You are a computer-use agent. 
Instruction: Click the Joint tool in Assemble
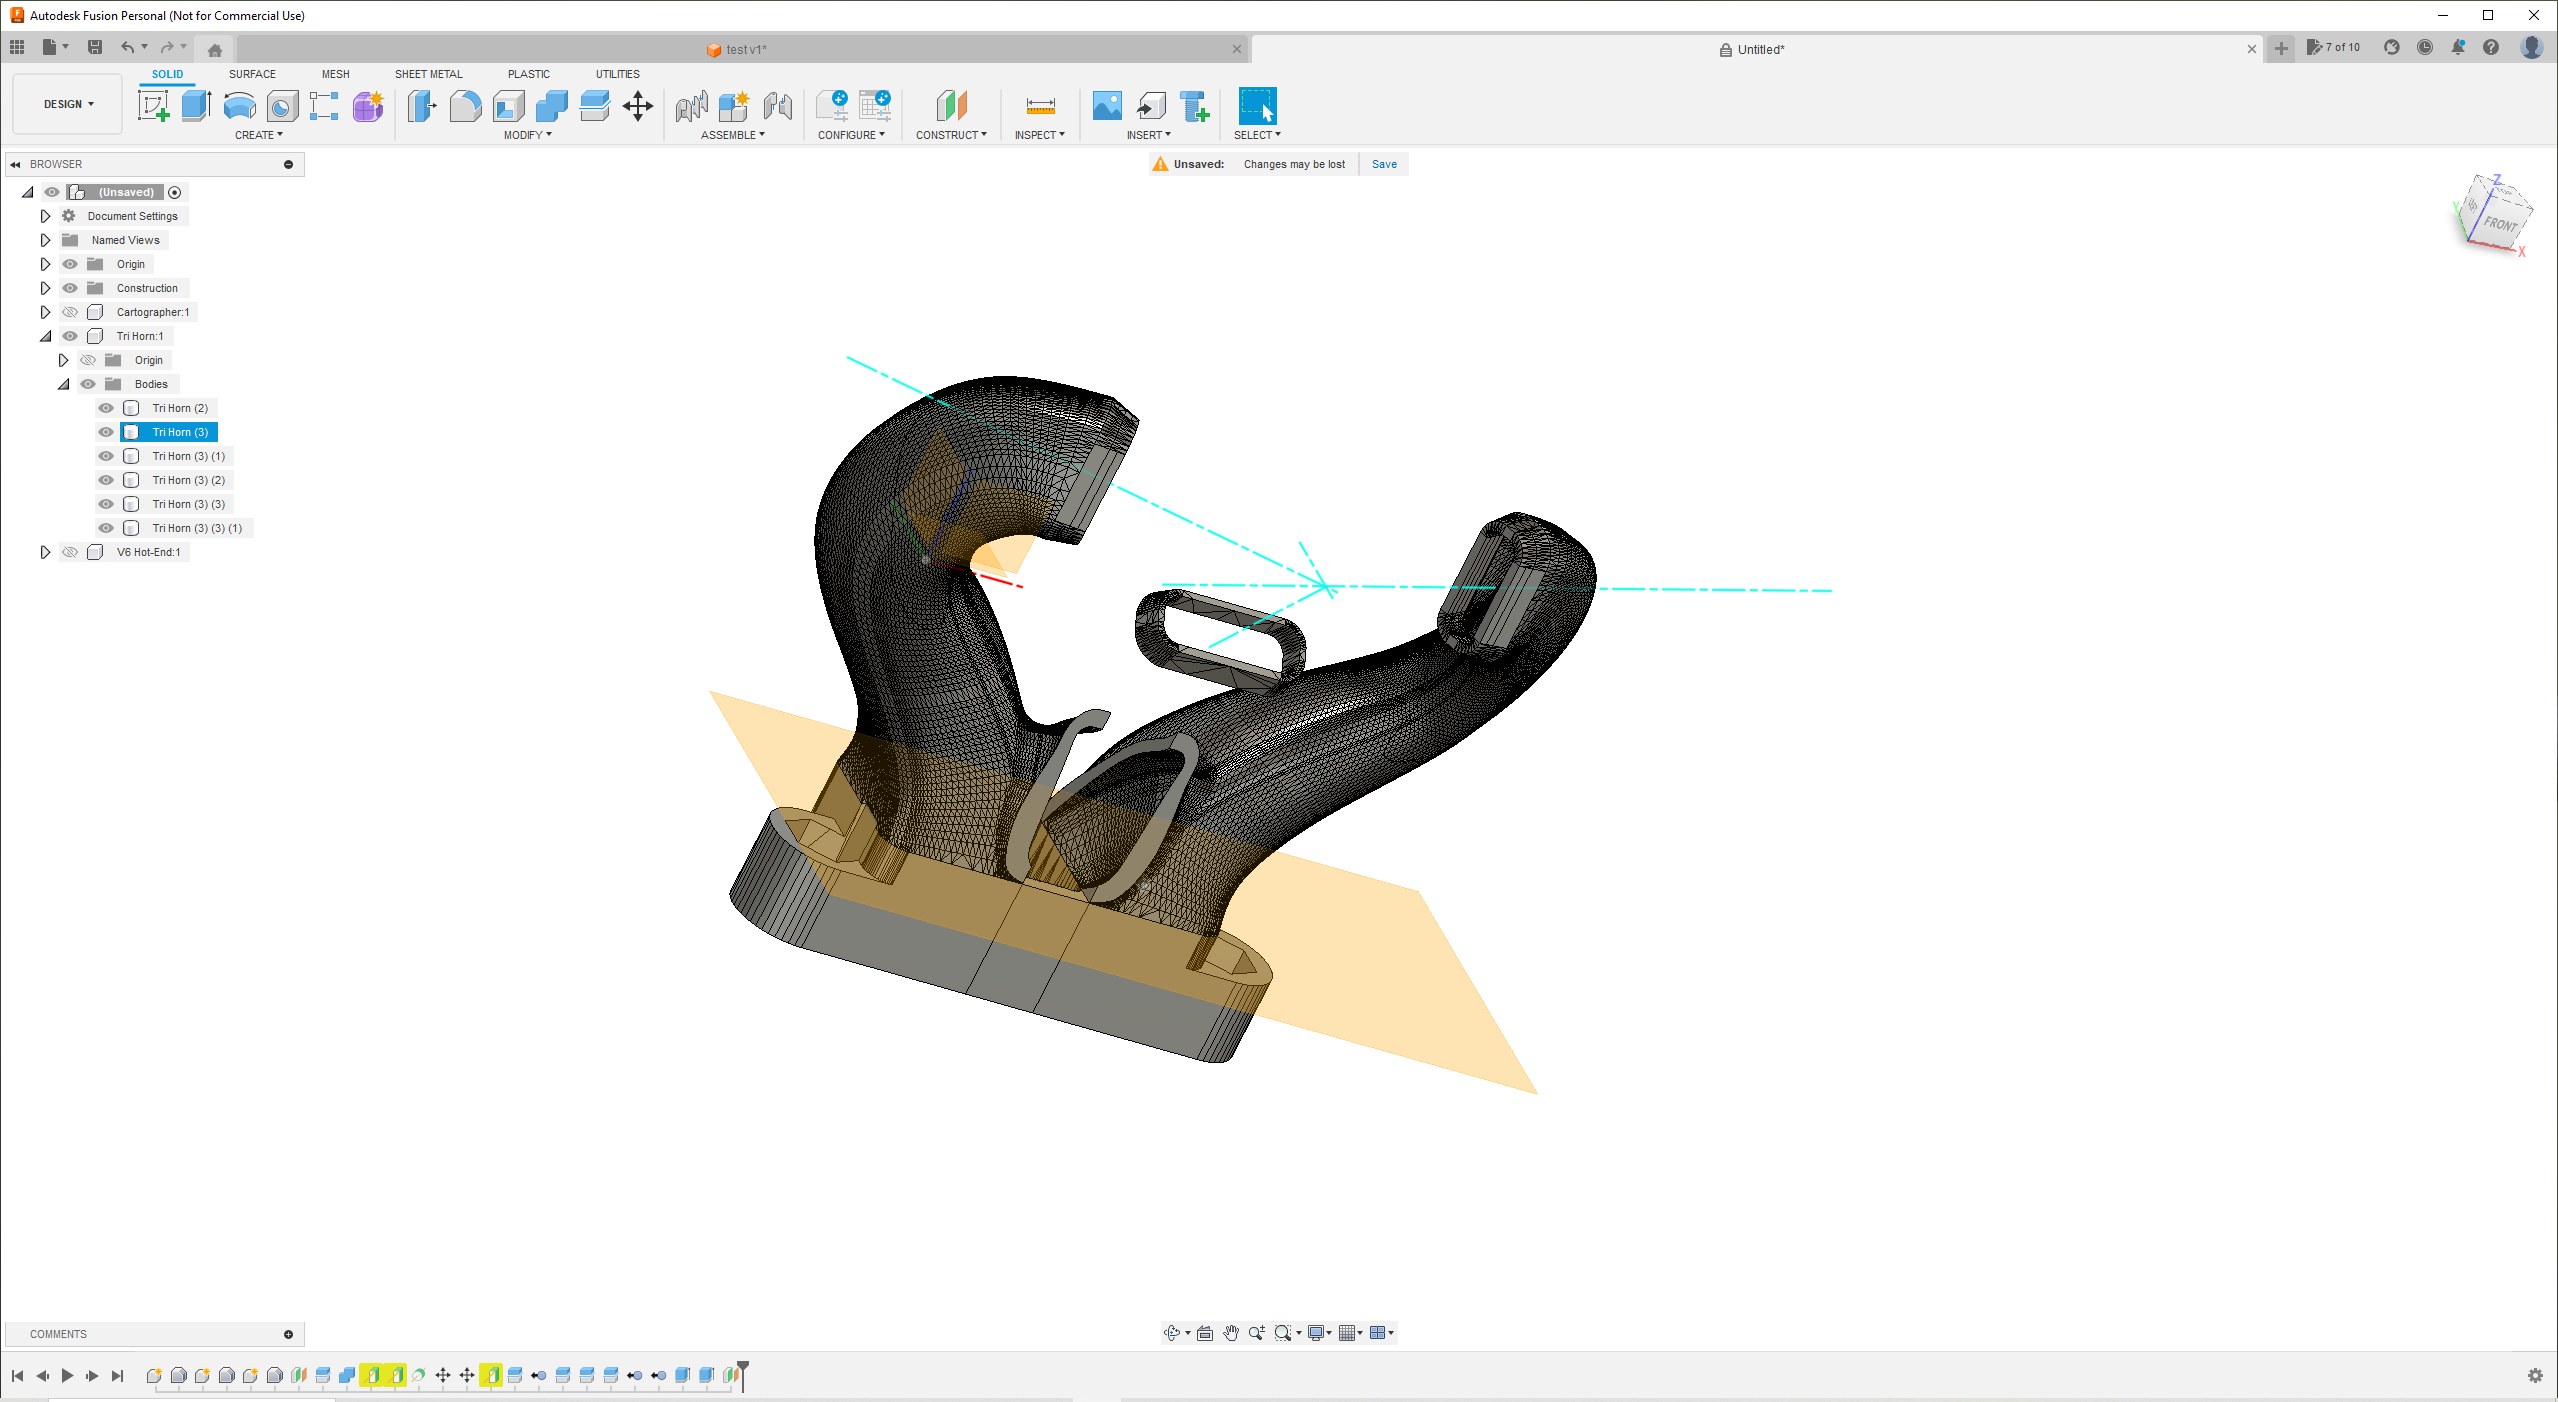coord(777,106)
